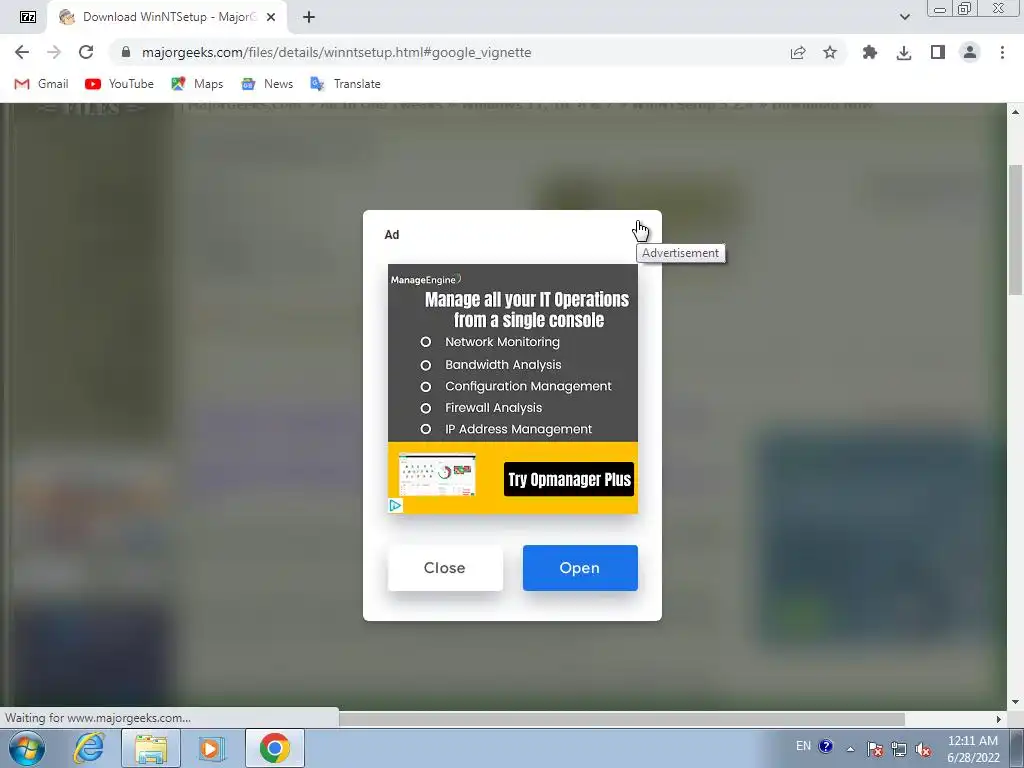Go back to the previous page
This screenshot has height=768, width=1024.
click(22, 52)
